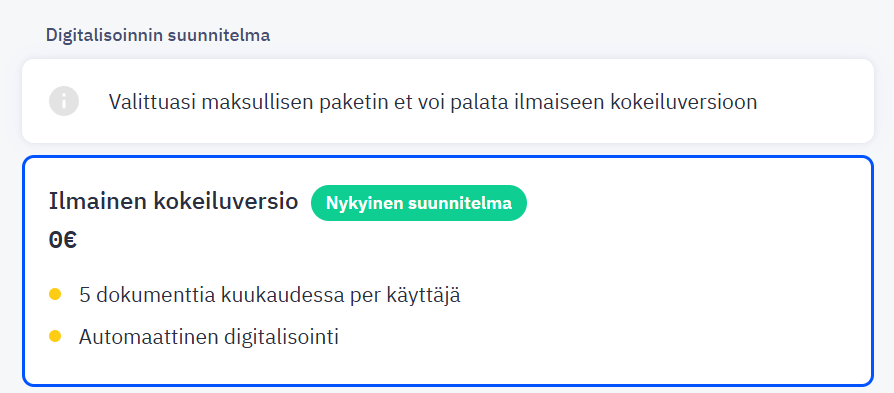Click the 5 dokumenttia kuukaudessa feature line
The width and height of the screenshot is (894, 393).
pyautogui.click(x=270, y=296)
